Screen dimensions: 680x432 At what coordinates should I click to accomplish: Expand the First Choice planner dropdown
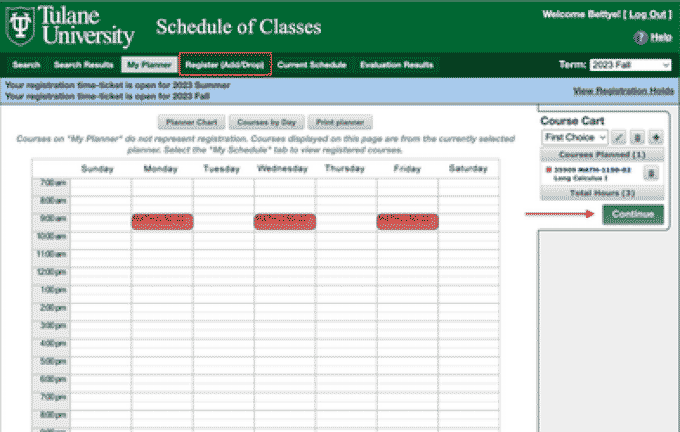pyautogui.click(x=575, y=137)
